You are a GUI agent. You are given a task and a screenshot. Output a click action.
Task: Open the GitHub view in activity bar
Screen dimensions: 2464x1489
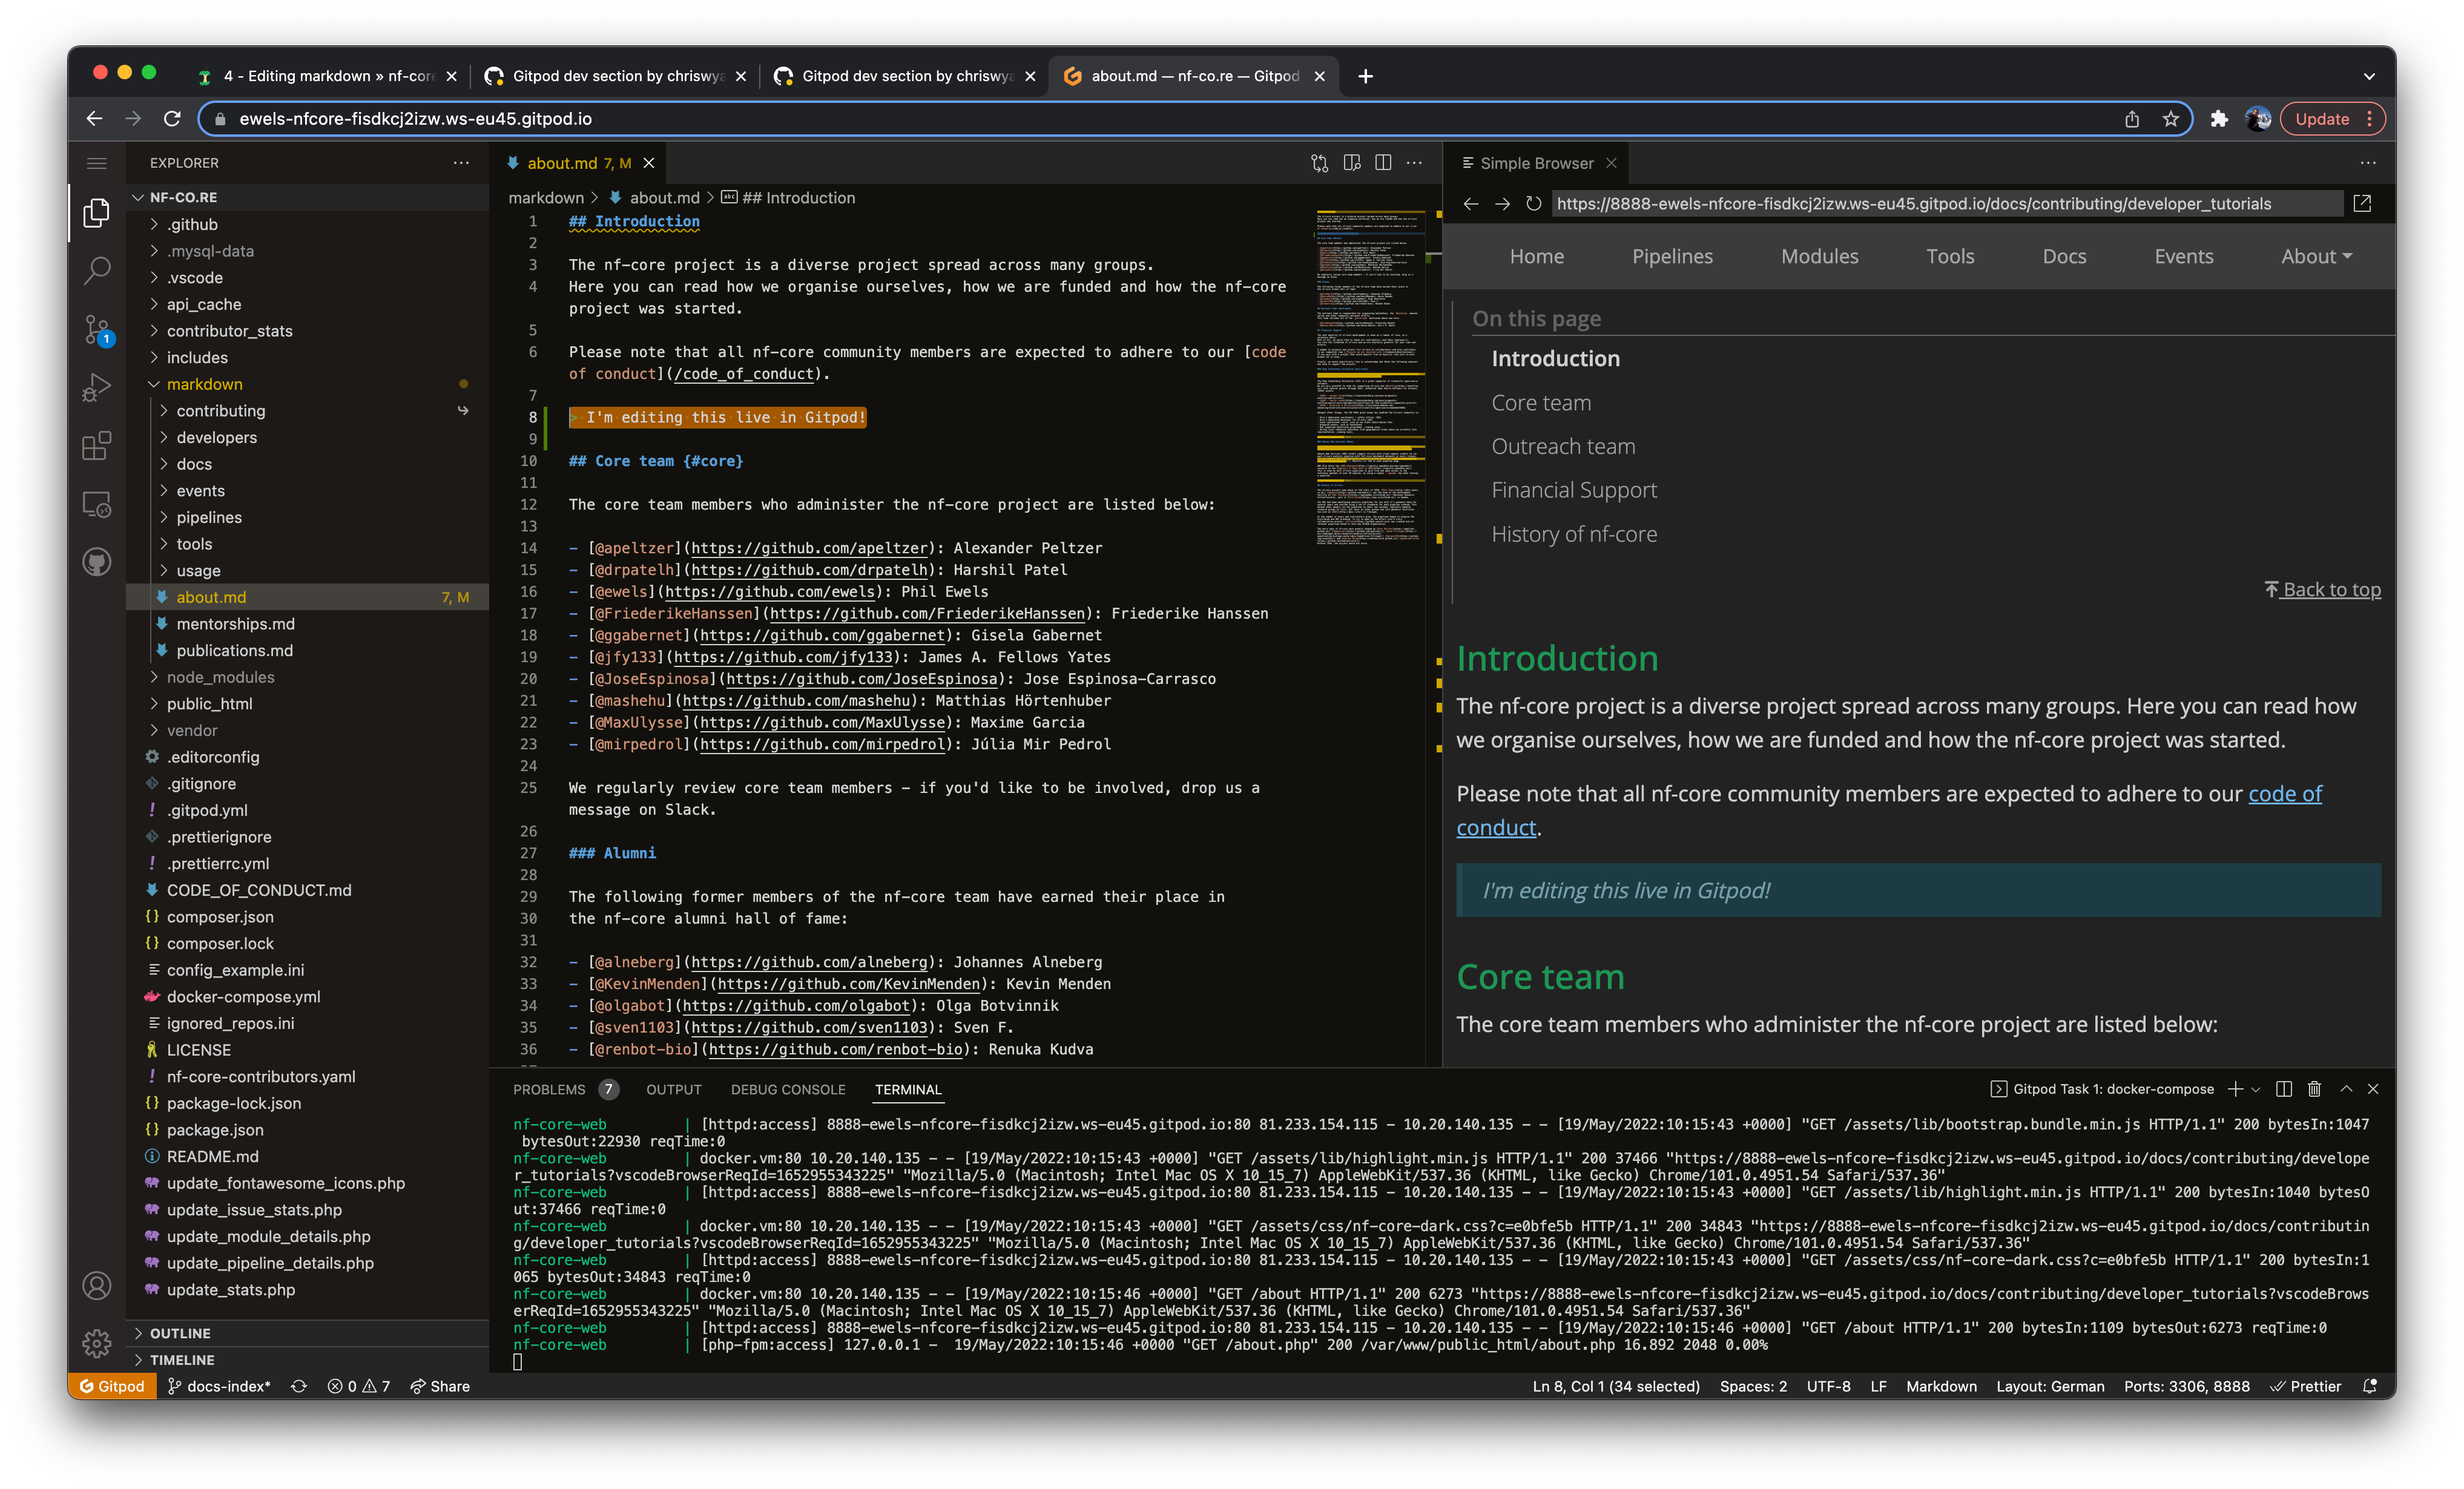(x=96, y=562)
